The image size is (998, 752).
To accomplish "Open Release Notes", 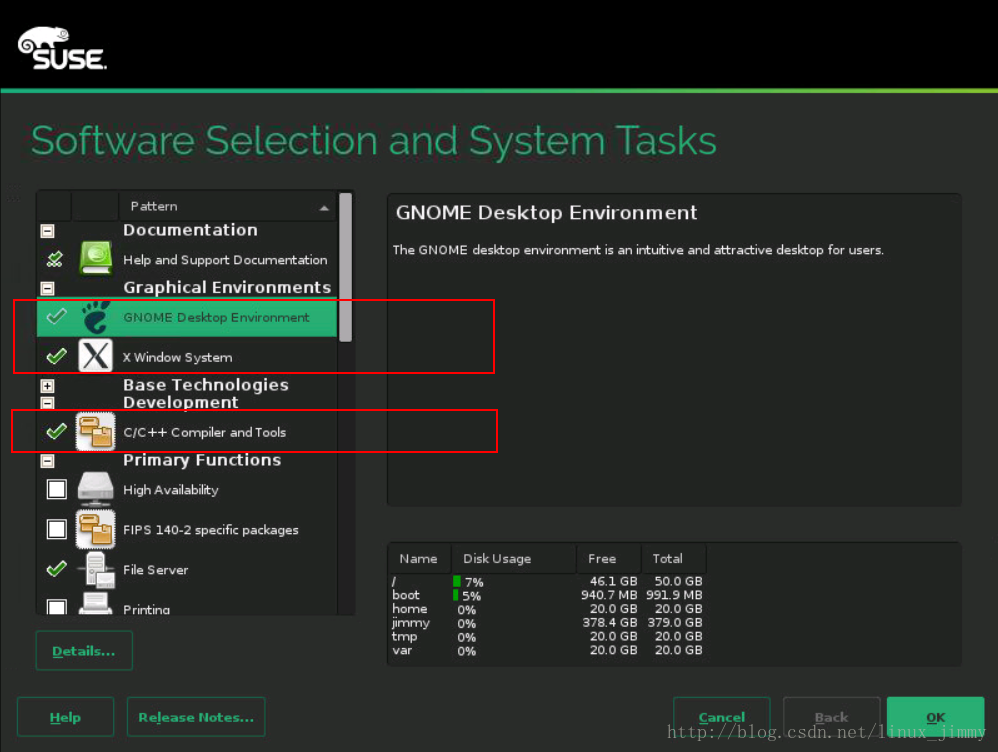I will coord(196,717).
